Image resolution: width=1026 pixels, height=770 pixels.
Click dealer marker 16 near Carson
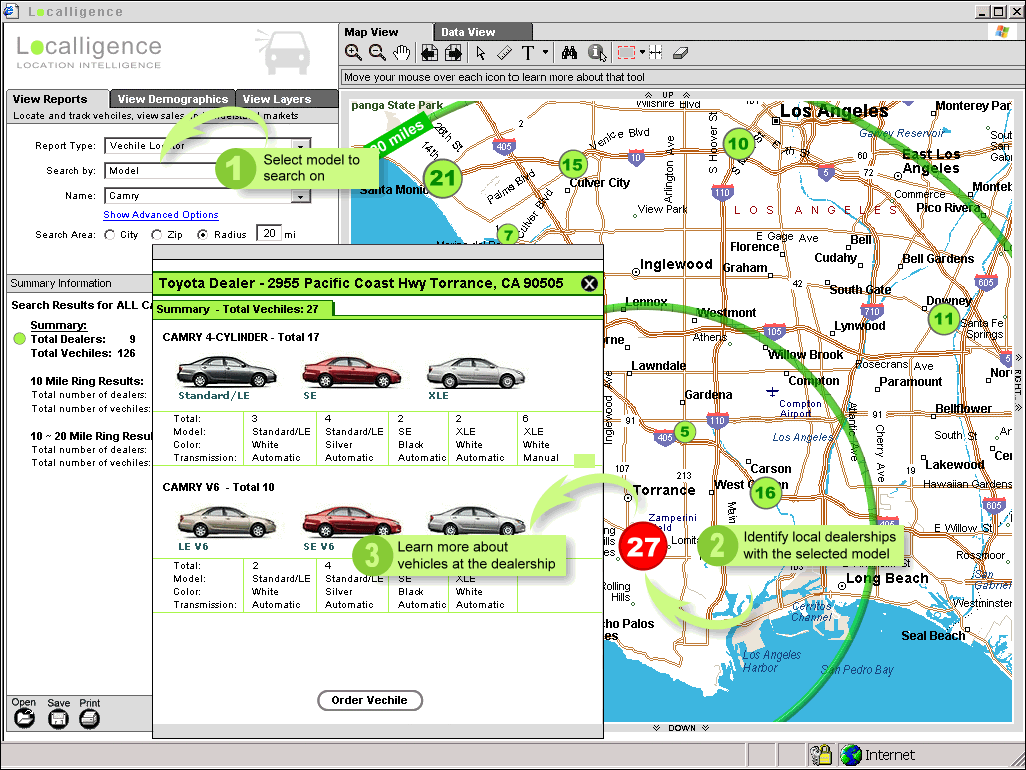coord(765,493)
